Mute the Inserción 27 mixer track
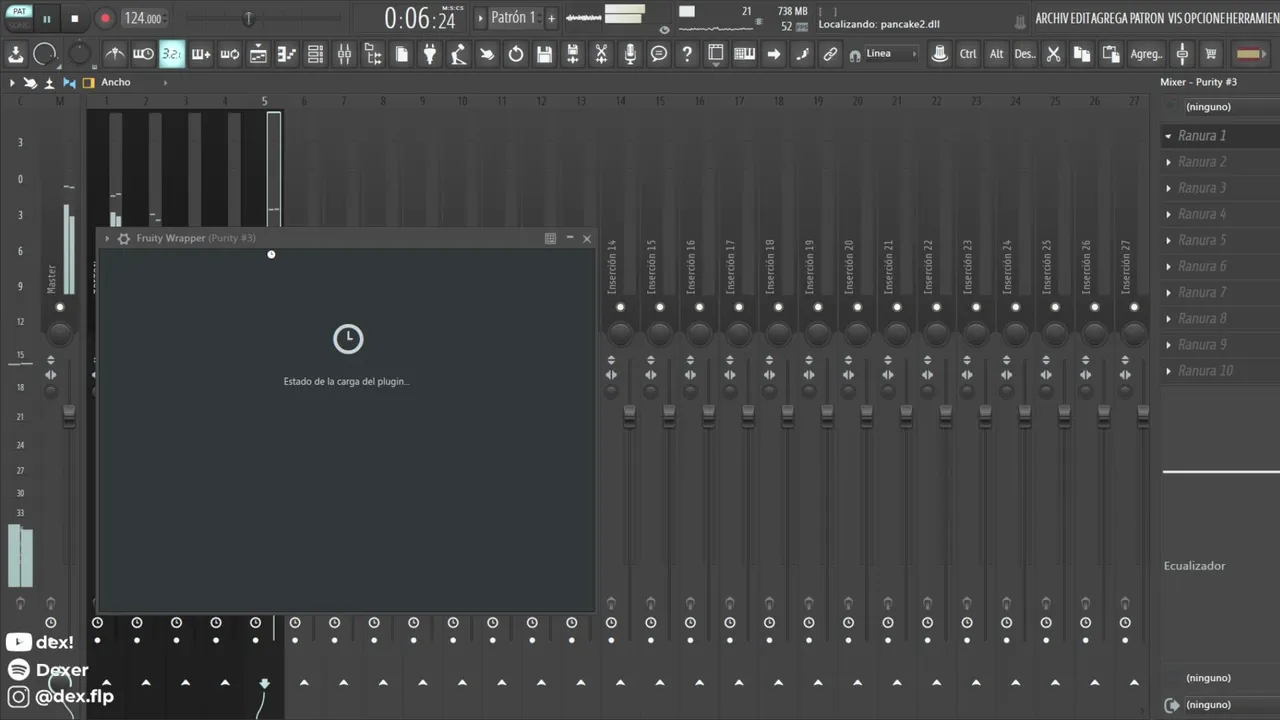The height and width of the screenshot is (720, 1280). click(x=1134, y=307)
